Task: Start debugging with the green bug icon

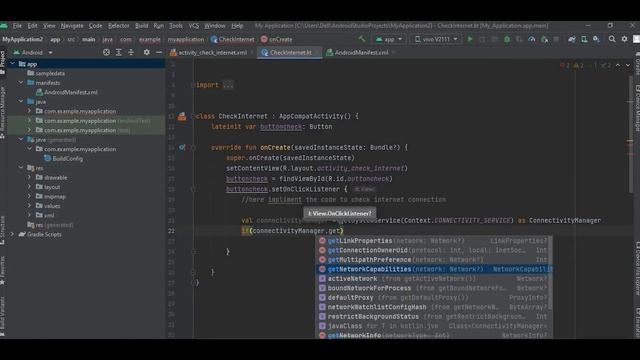Action: (x=507, y=39)
